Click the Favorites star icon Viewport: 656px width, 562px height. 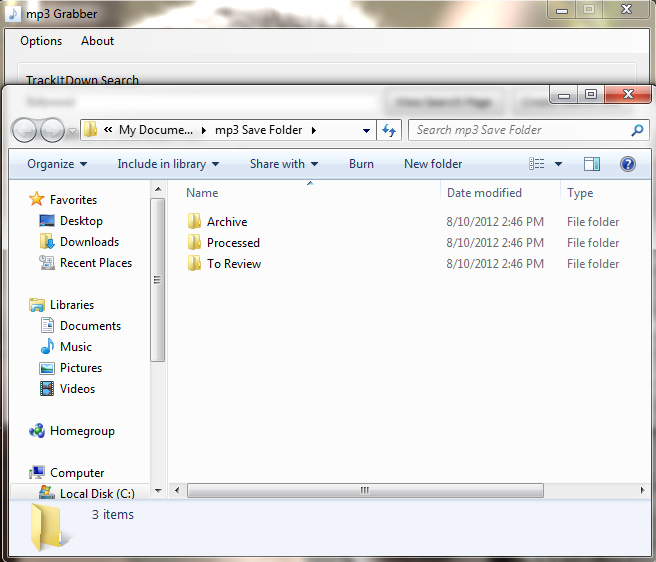(37, 199)
